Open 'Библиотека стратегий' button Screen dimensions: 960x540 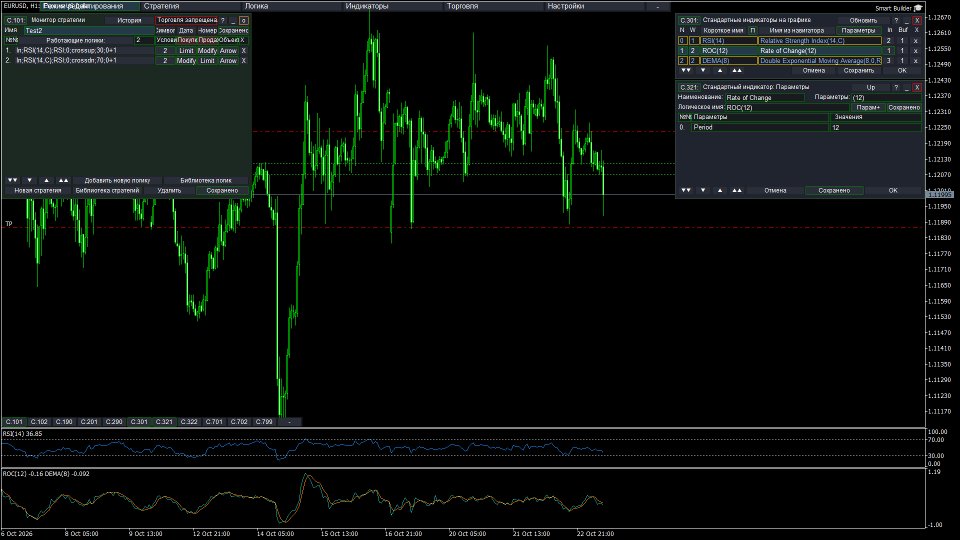(x=107, y=190)
